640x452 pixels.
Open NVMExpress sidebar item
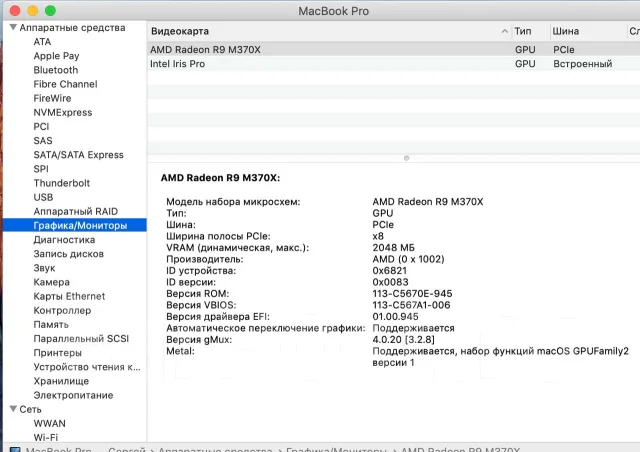tap(63, 112)
